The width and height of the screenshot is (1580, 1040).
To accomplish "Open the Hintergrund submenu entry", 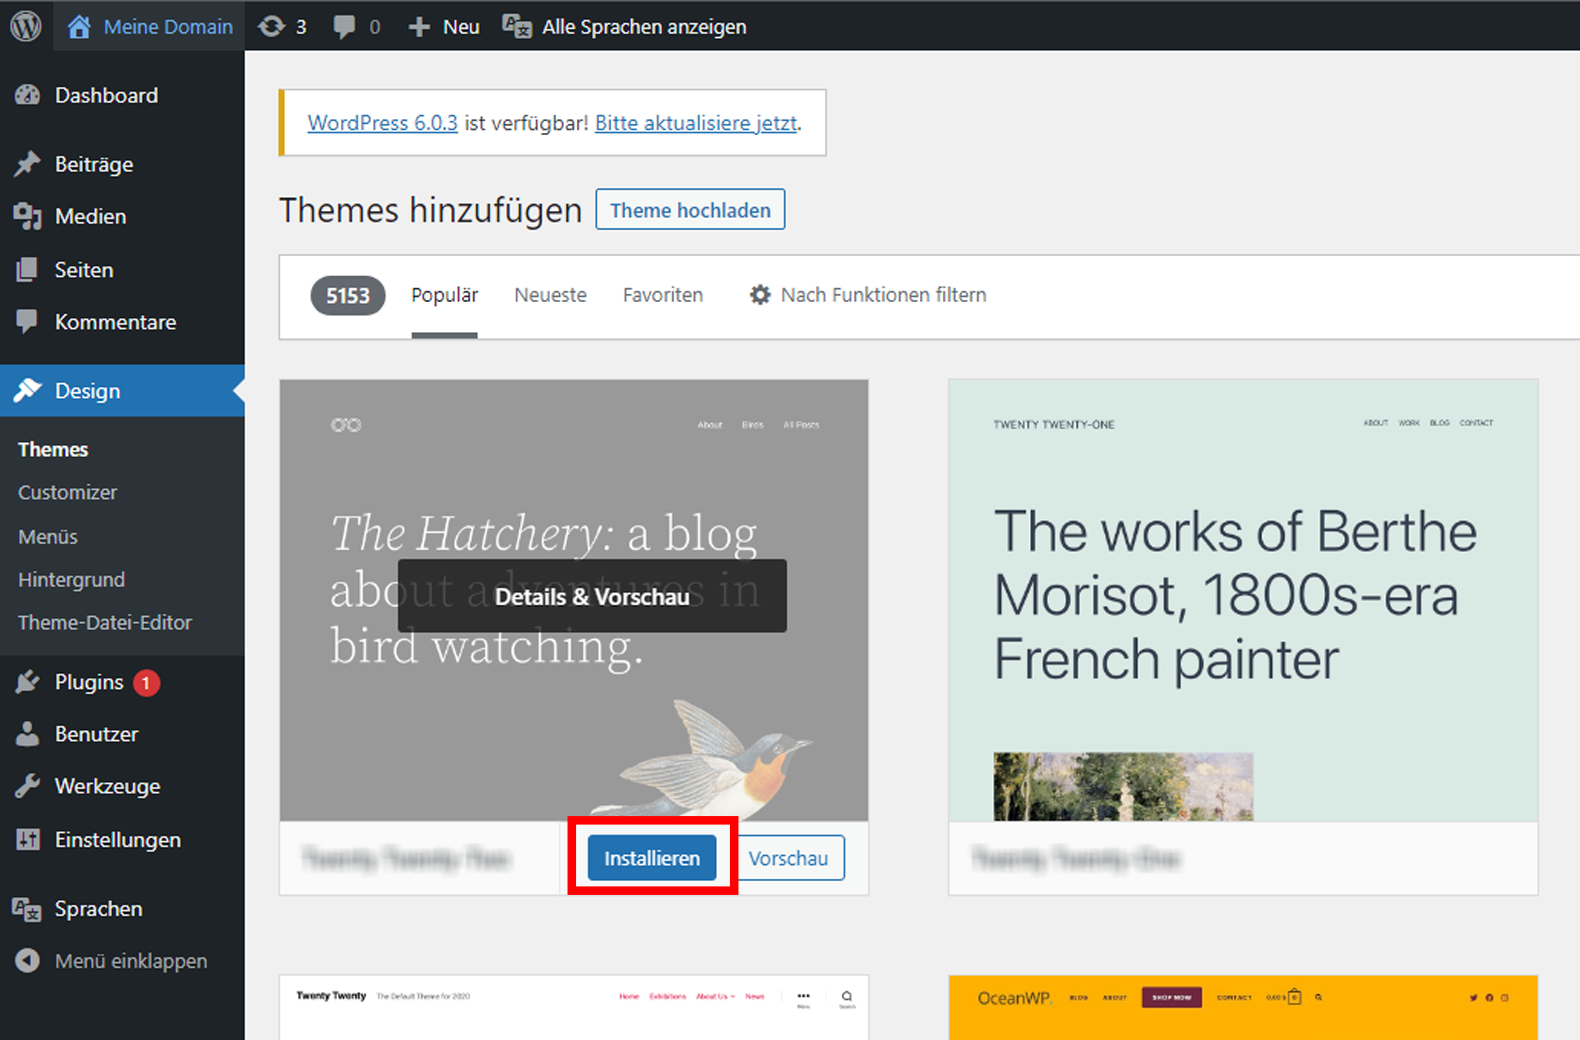I will click(x=71, y=580).
